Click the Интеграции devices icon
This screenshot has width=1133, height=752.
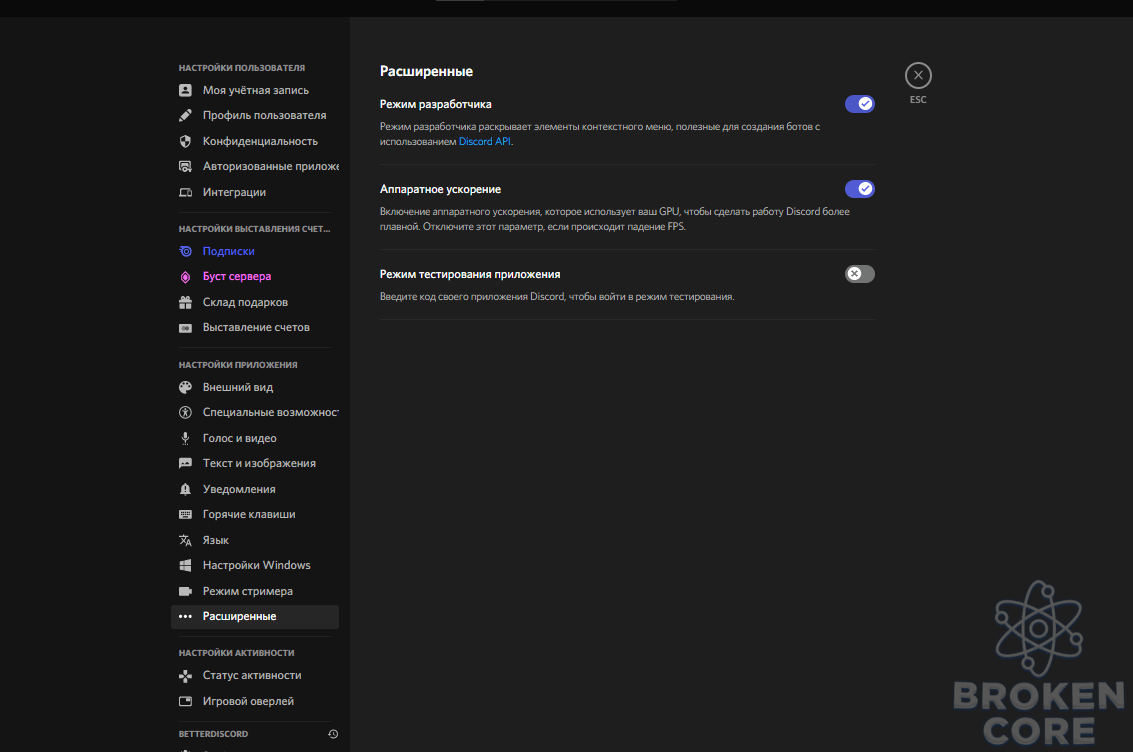(x=185, y=192)
